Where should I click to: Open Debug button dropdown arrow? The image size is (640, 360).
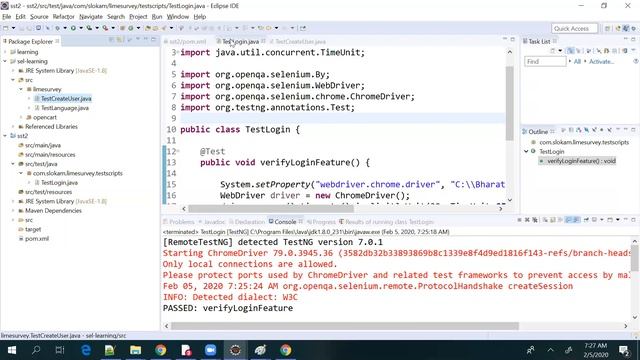(65, 28)
